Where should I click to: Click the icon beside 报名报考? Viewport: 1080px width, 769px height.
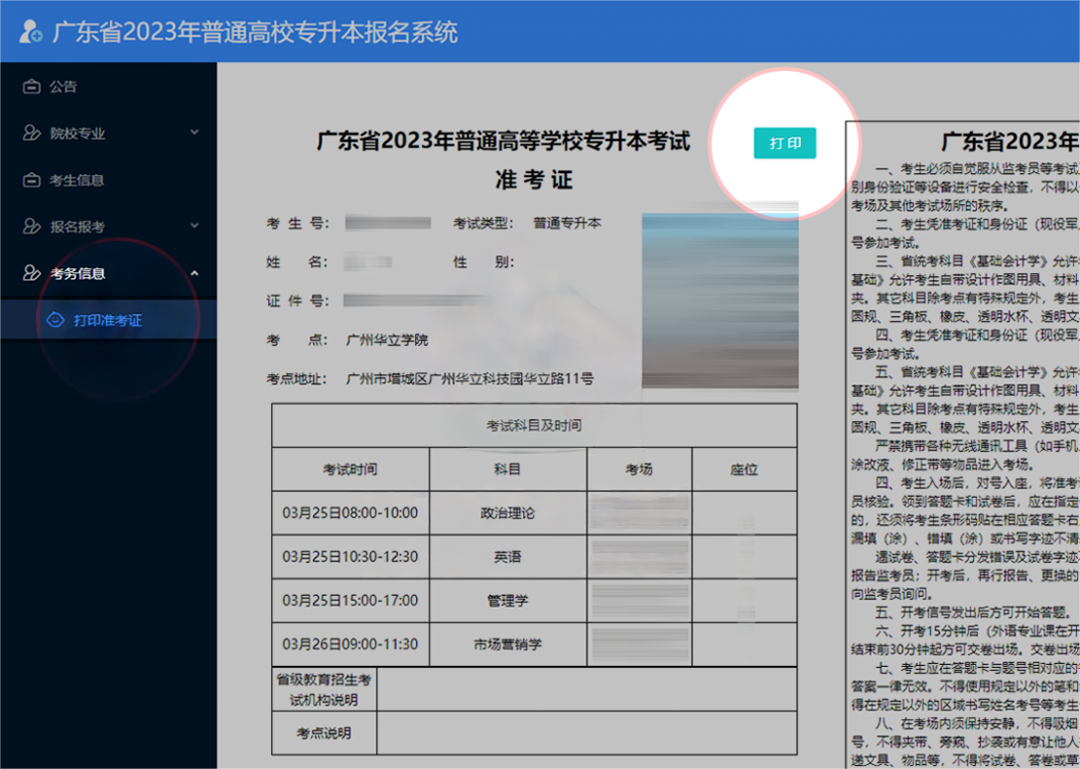click(x=31, y=227)
